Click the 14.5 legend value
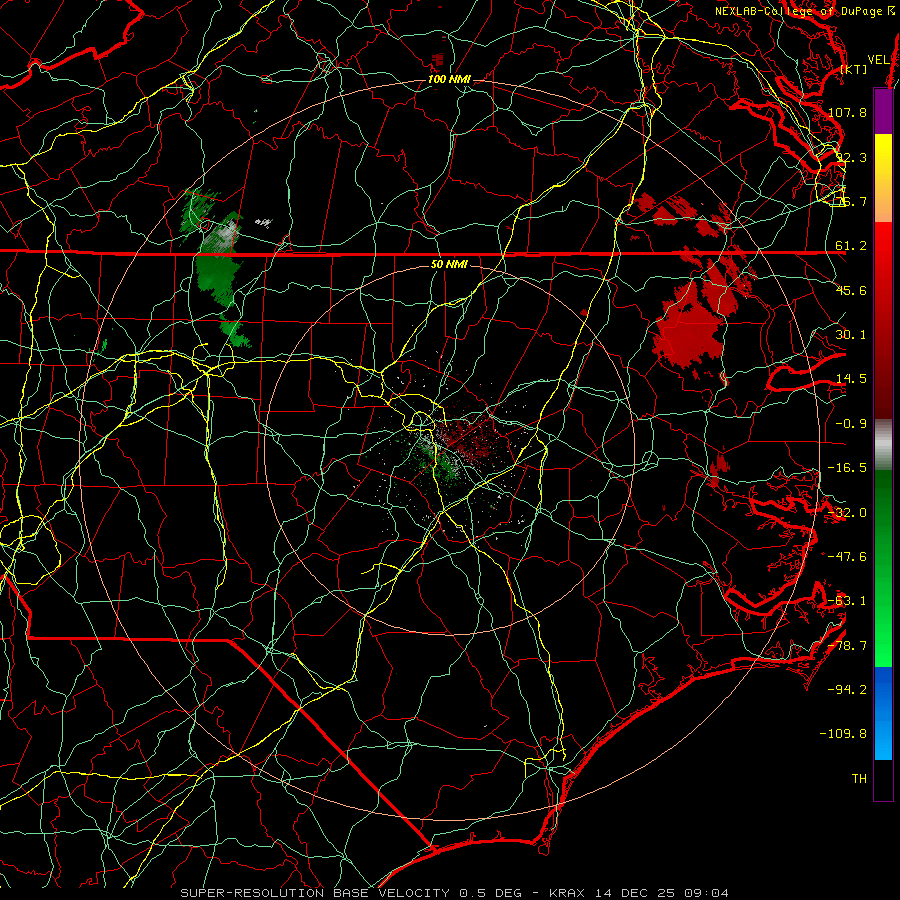Viewport: 900px width, 900px height. point(851,379)
